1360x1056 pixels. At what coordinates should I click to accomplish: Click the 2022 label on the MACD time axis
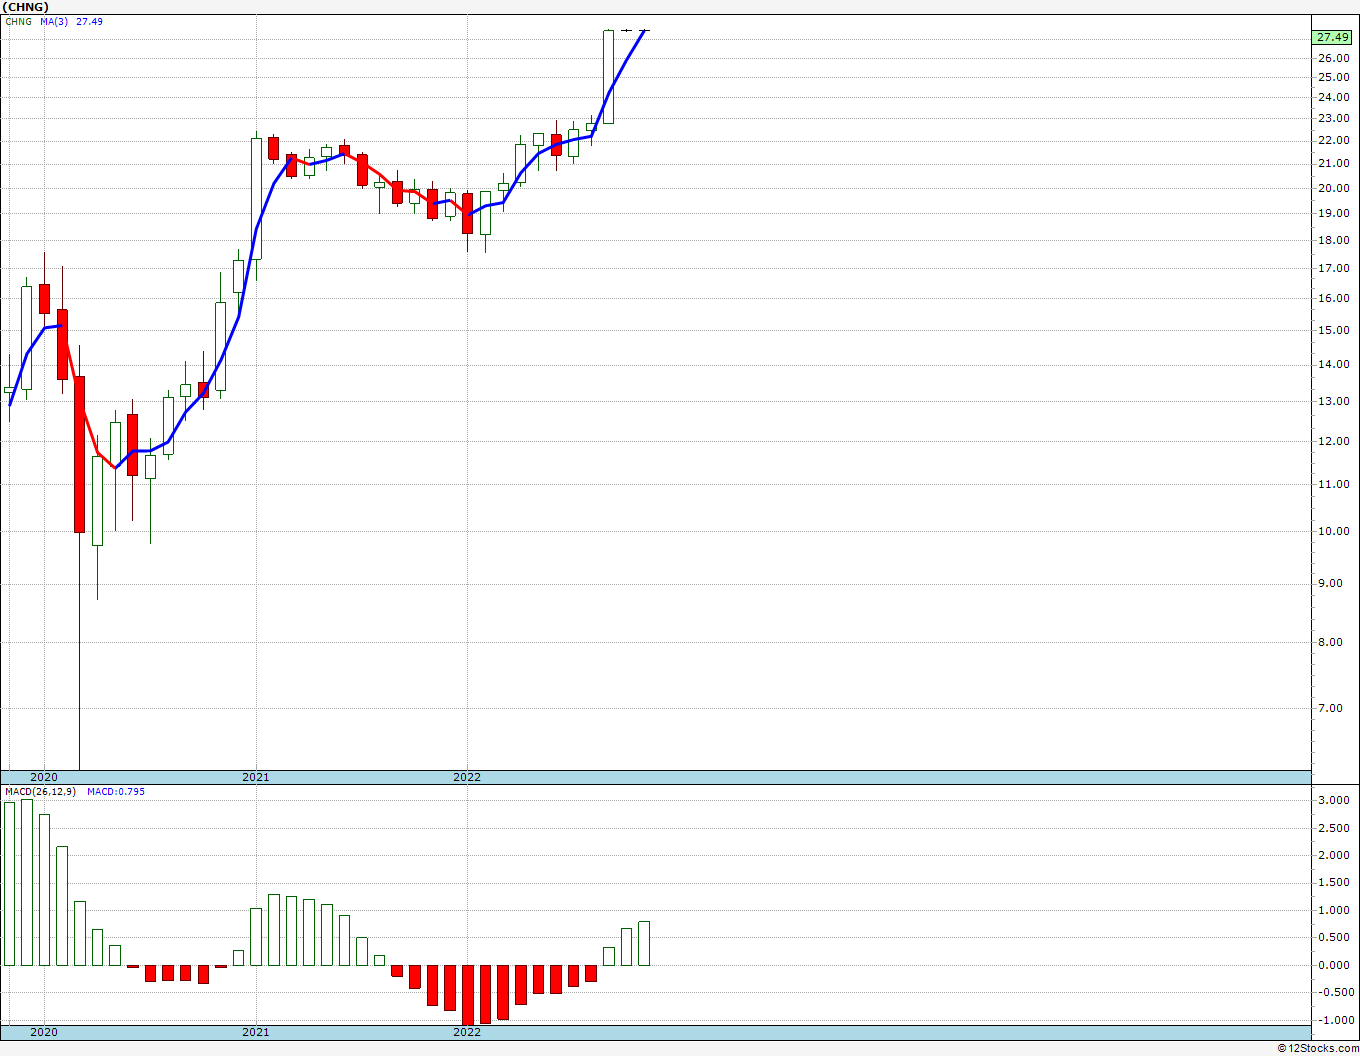(467, 1032)
